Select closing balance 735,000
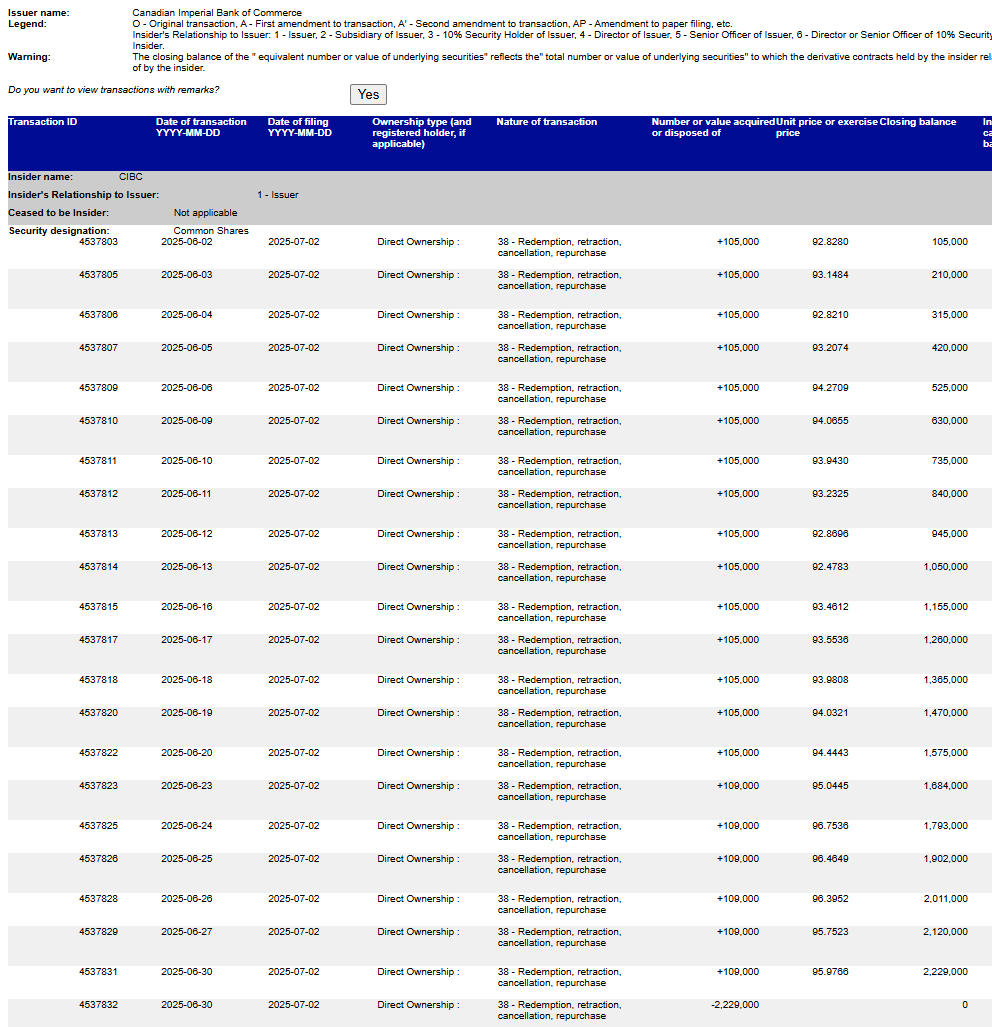992x1027 pixels. pos(949,460)
